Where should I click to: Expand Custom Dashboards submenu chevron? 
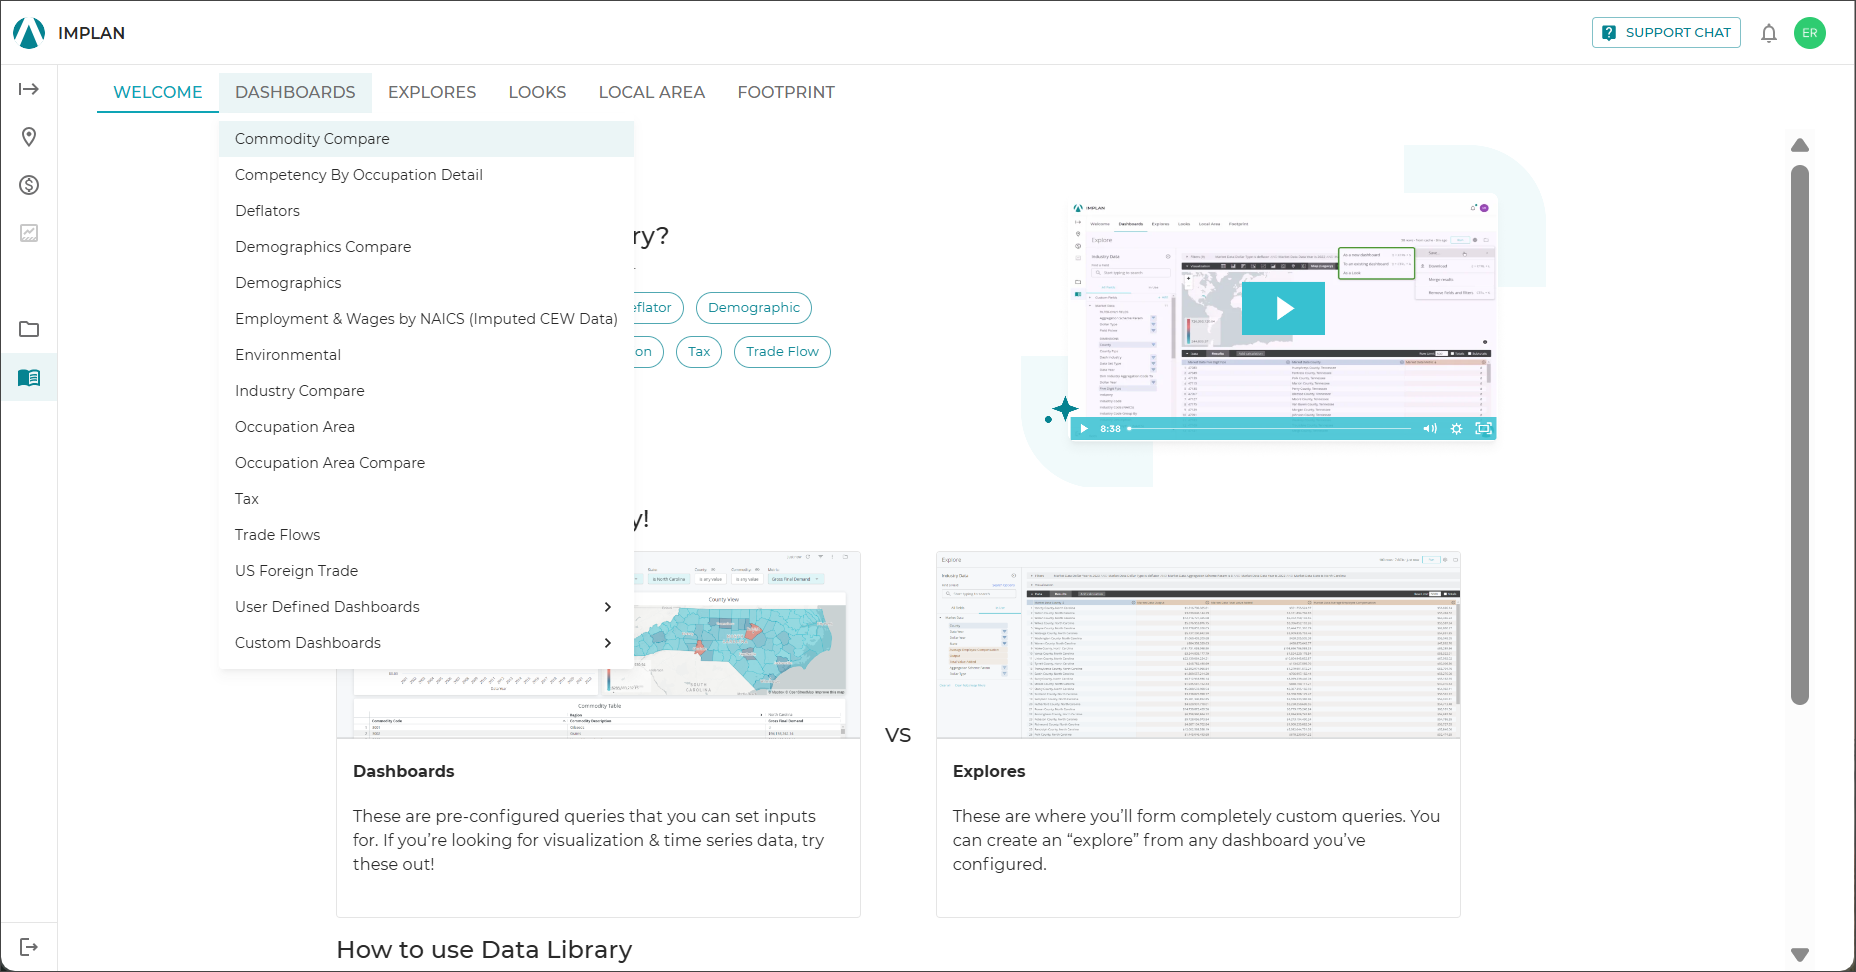tap(608, 643)
